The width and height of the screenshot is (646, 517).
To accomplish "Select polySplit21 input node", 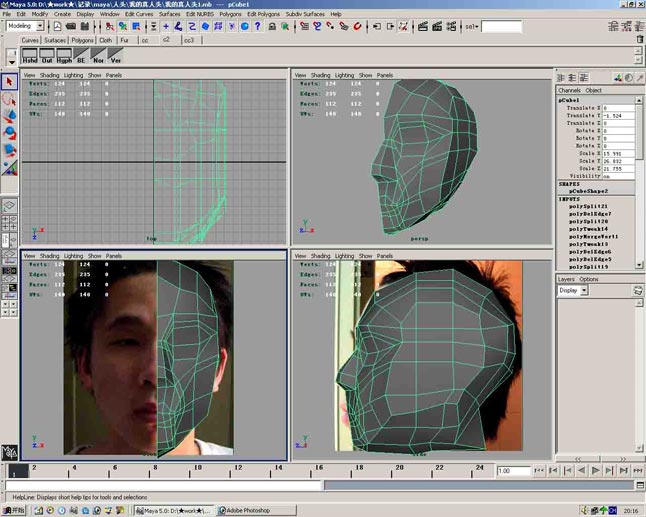I will click(x=588, y=206).
